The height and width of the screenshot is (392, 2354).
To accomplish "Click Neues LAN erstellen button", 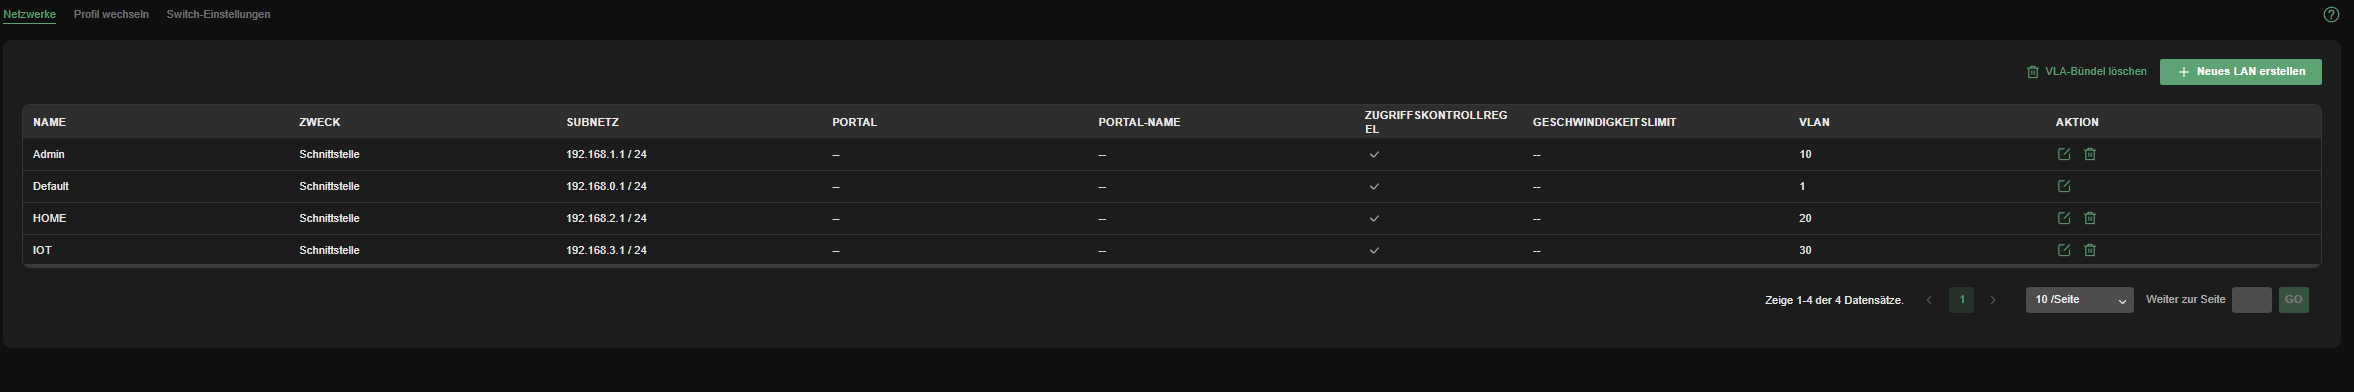I will pyautogui.click(x=2240, y=72).
